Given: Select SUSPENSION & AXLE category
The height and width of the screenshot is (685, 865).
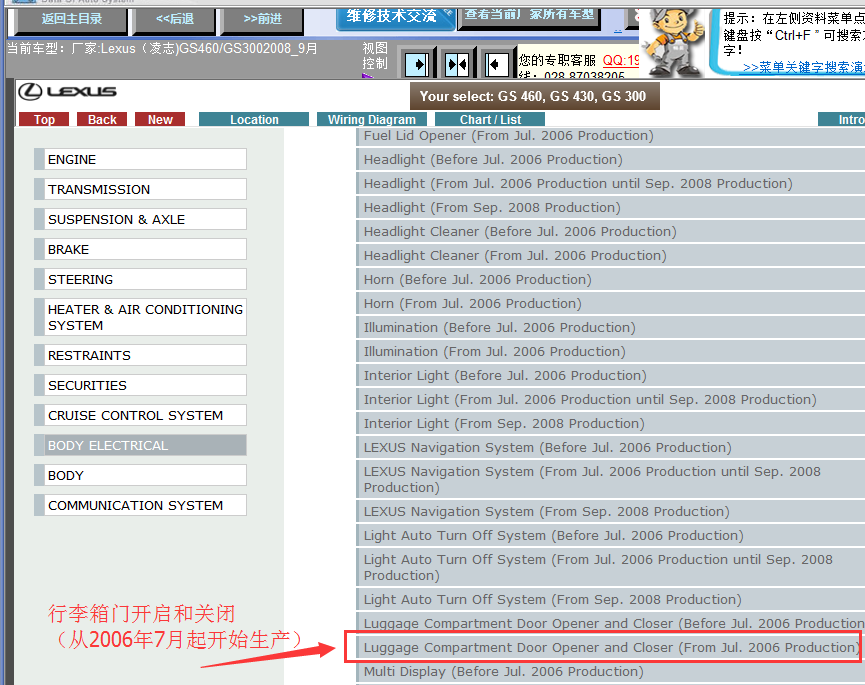Looking at the screenshot, I should click(x=140, y=220).
